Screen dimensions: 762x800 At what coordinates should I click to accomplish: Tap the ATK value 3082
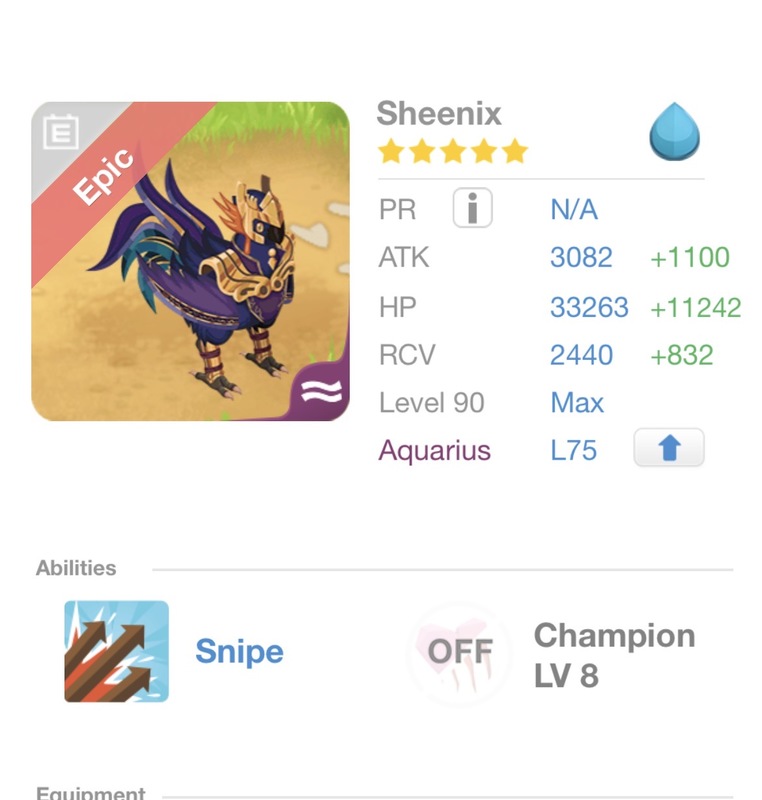(x=581, y=257)
